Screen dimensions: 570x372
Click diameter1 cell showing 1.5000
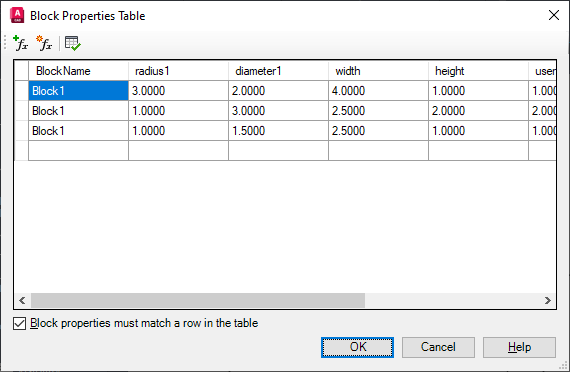point(278,131)
